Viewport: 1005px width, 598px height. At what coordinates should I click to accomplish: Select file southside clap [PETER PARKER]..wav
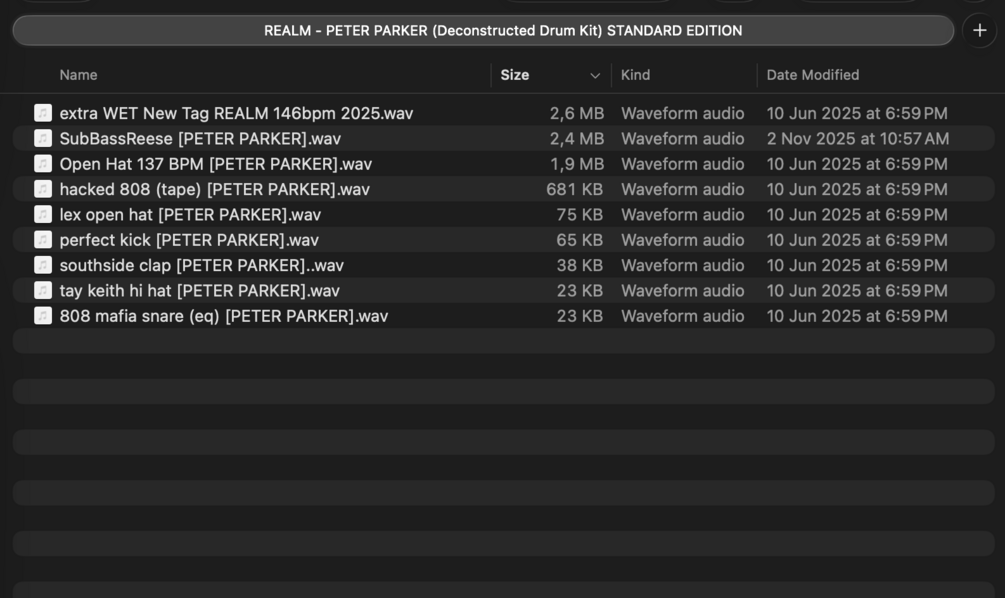tap(202, 265)
